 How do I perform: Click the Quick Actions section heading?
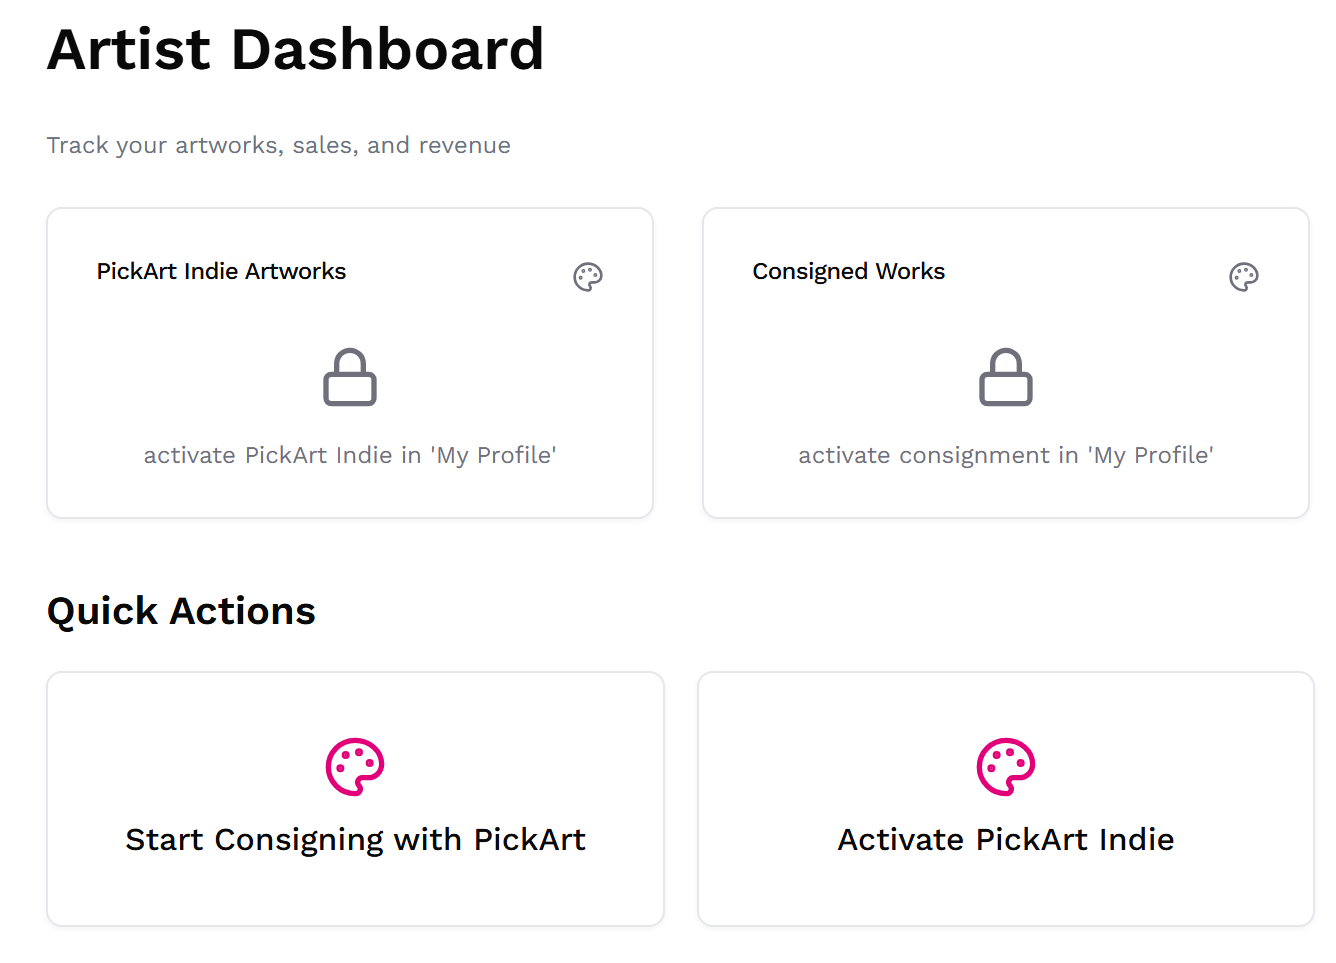pos(181,611)
